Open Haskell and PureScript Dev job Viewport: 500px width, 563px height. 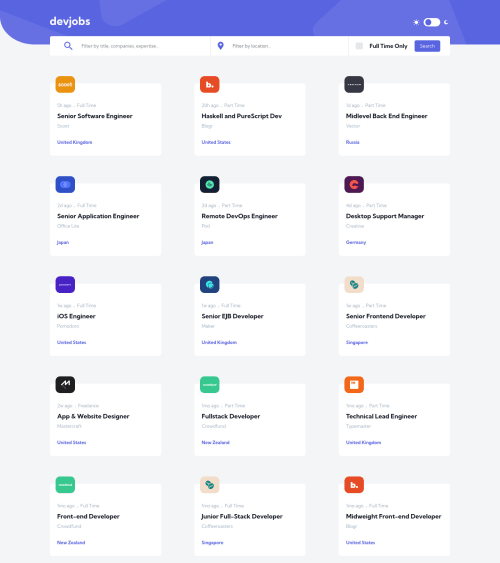coord(242,116)
